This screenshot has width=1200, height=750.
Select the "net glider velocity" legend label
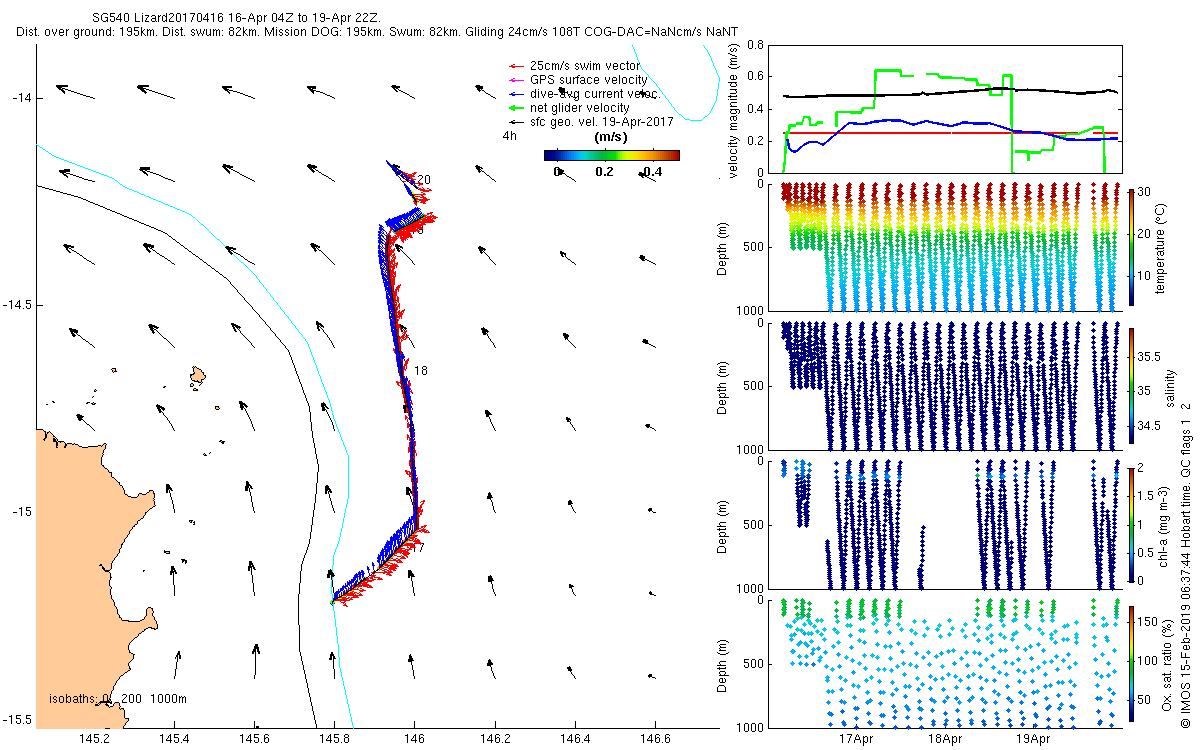[579, 108]
